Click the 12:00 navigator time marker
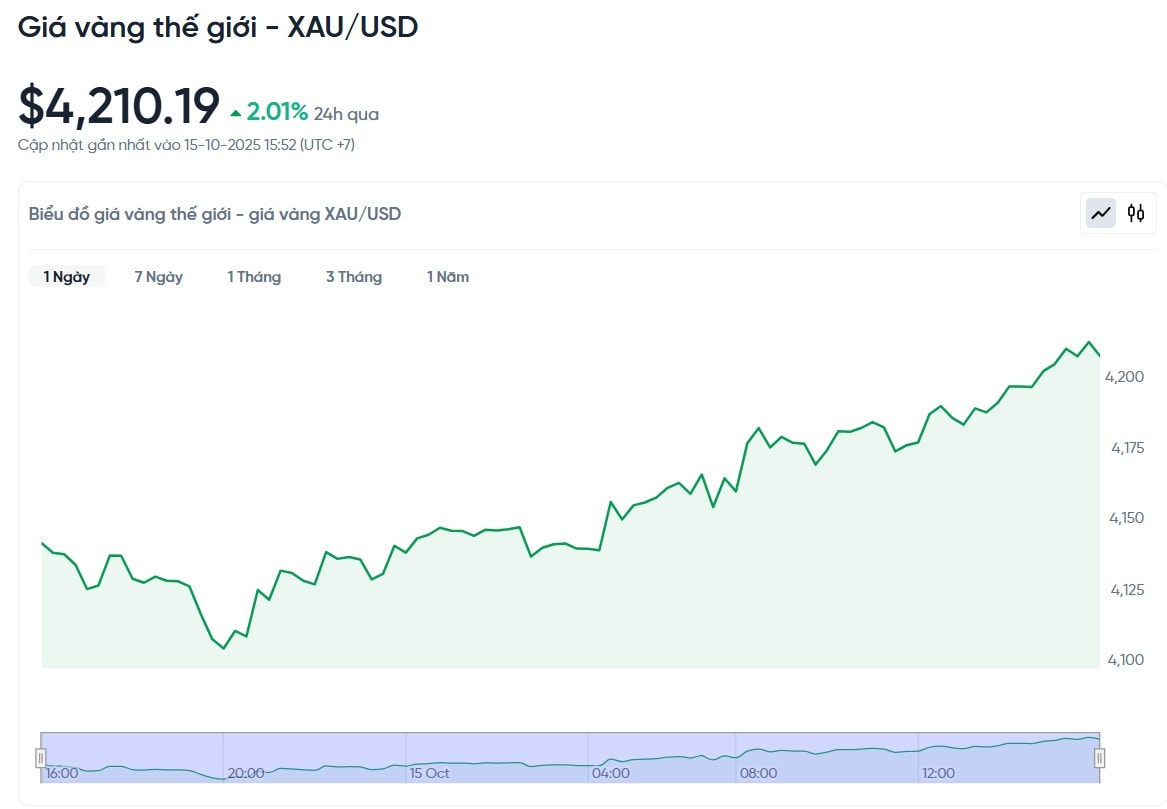The height and width of the screenshot is (809, 1167). point(939,773)
